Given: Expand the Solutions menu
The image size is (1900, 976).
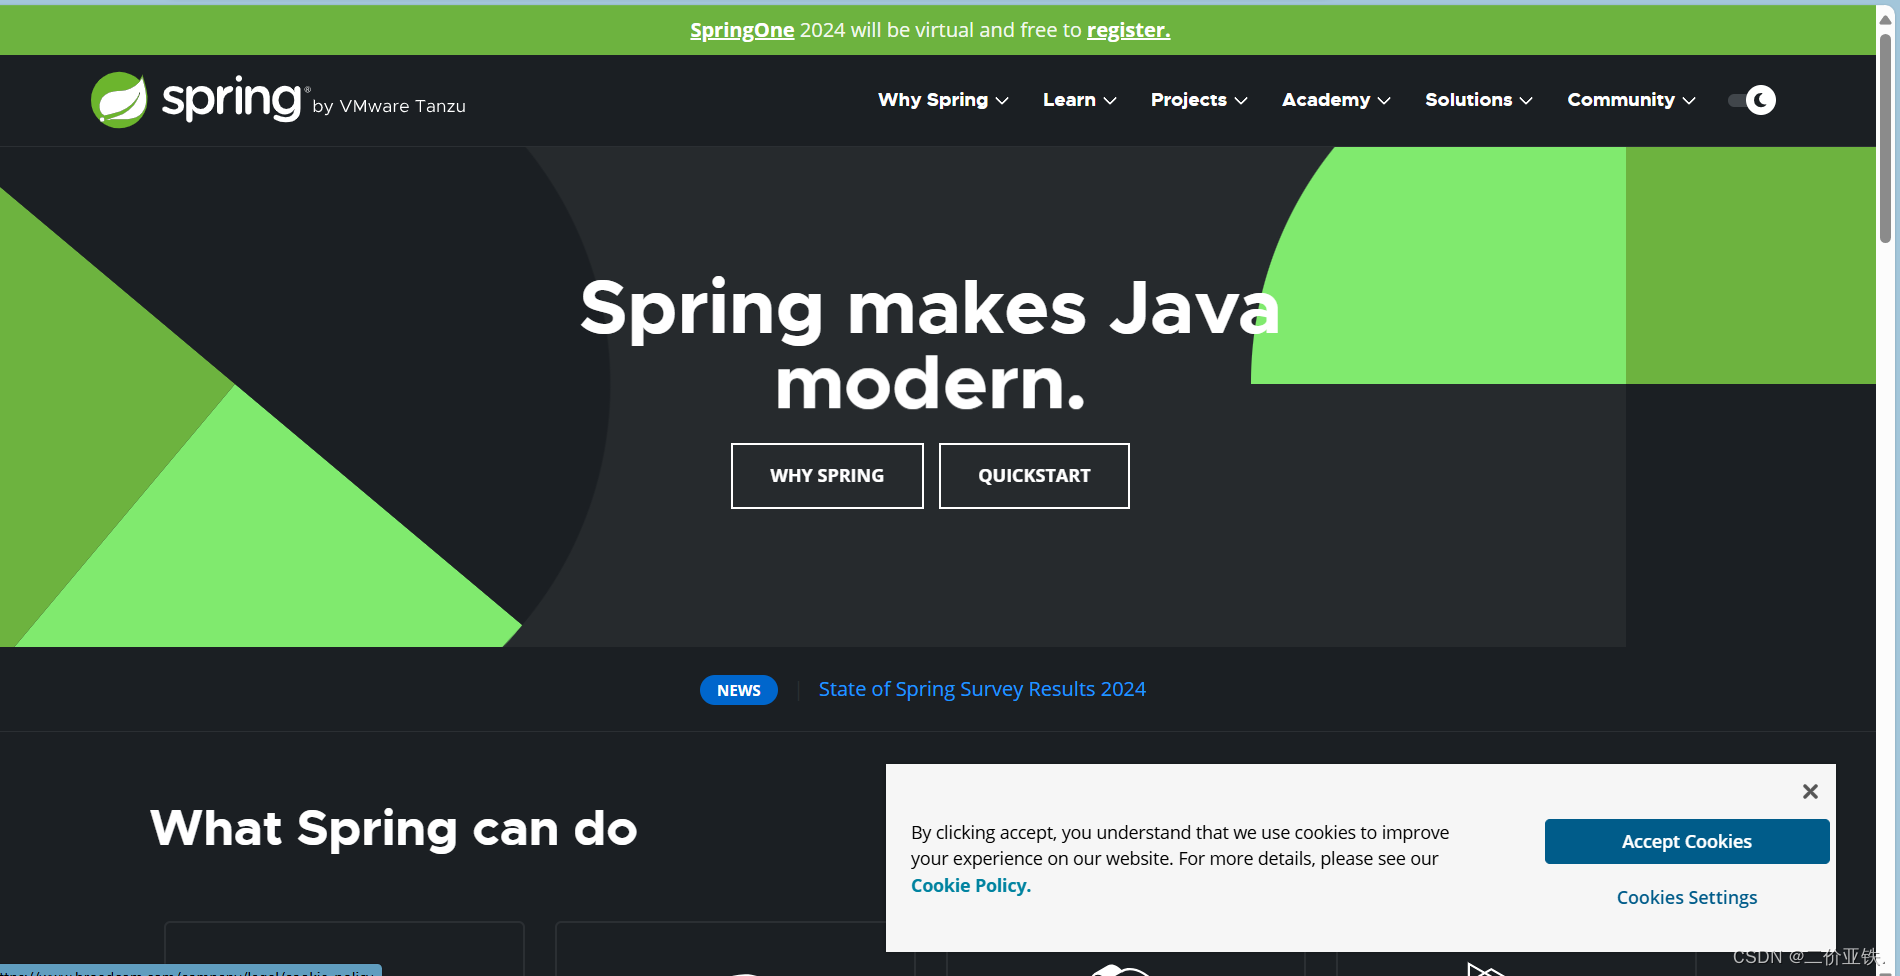Looking at the screenshot, I should click(1479, 100).
